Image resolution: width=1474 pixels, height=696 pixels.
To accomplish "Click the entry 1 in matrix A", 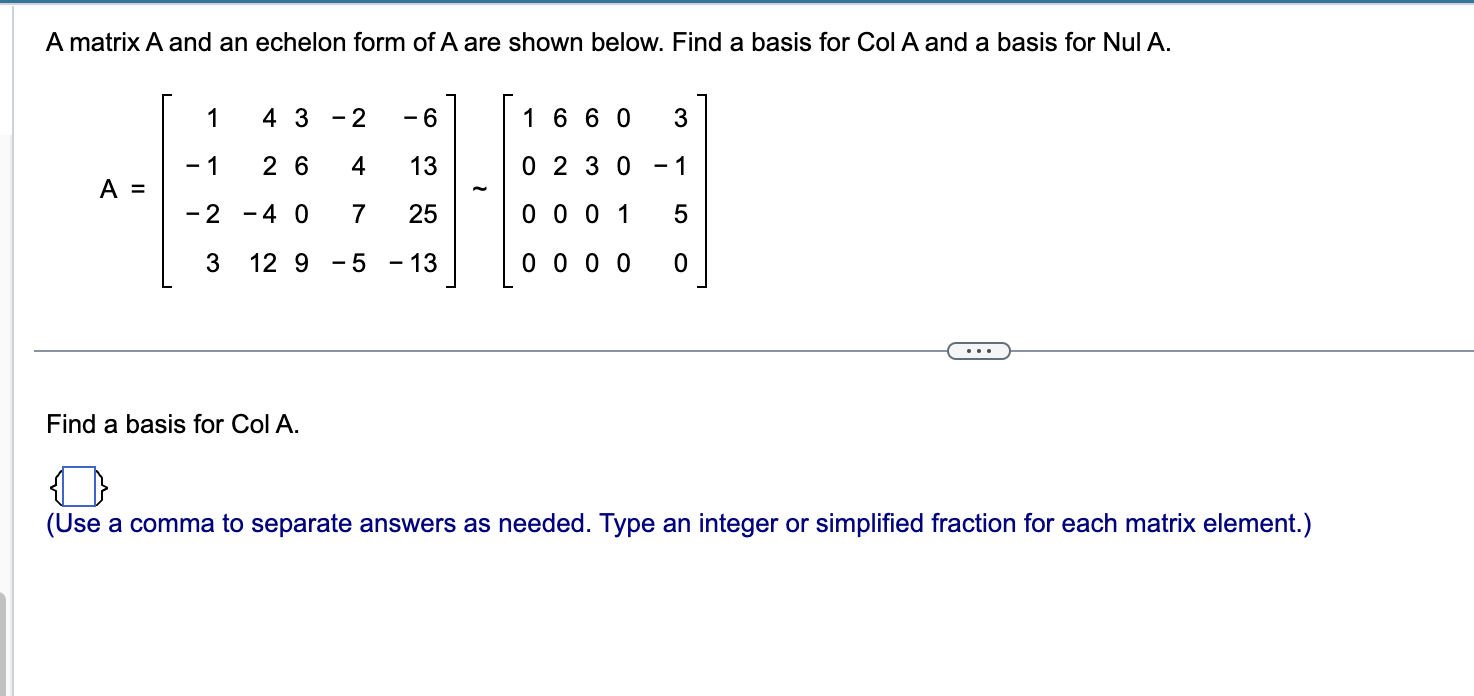I will click(212, 119).
